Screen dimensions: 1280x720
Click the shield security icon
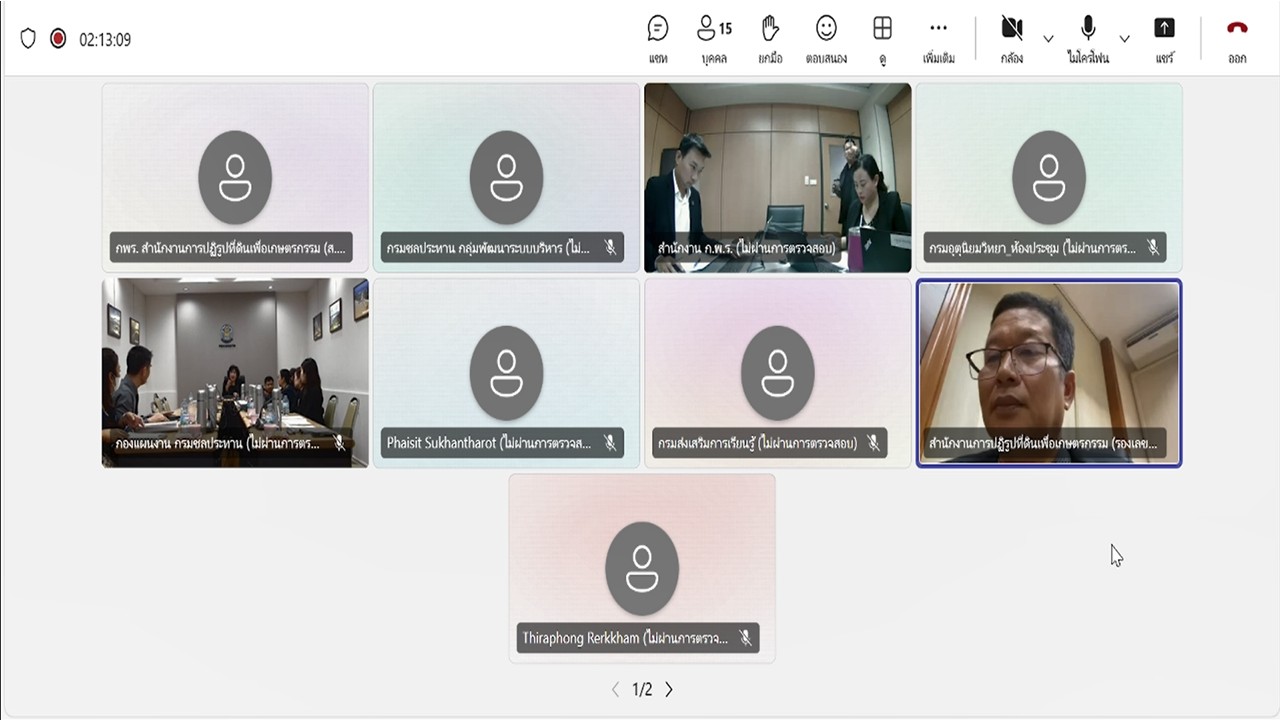coord(28,39)
